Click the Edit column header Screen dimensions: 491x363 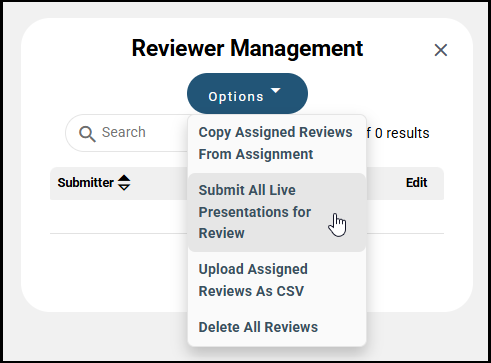(416, 183)
